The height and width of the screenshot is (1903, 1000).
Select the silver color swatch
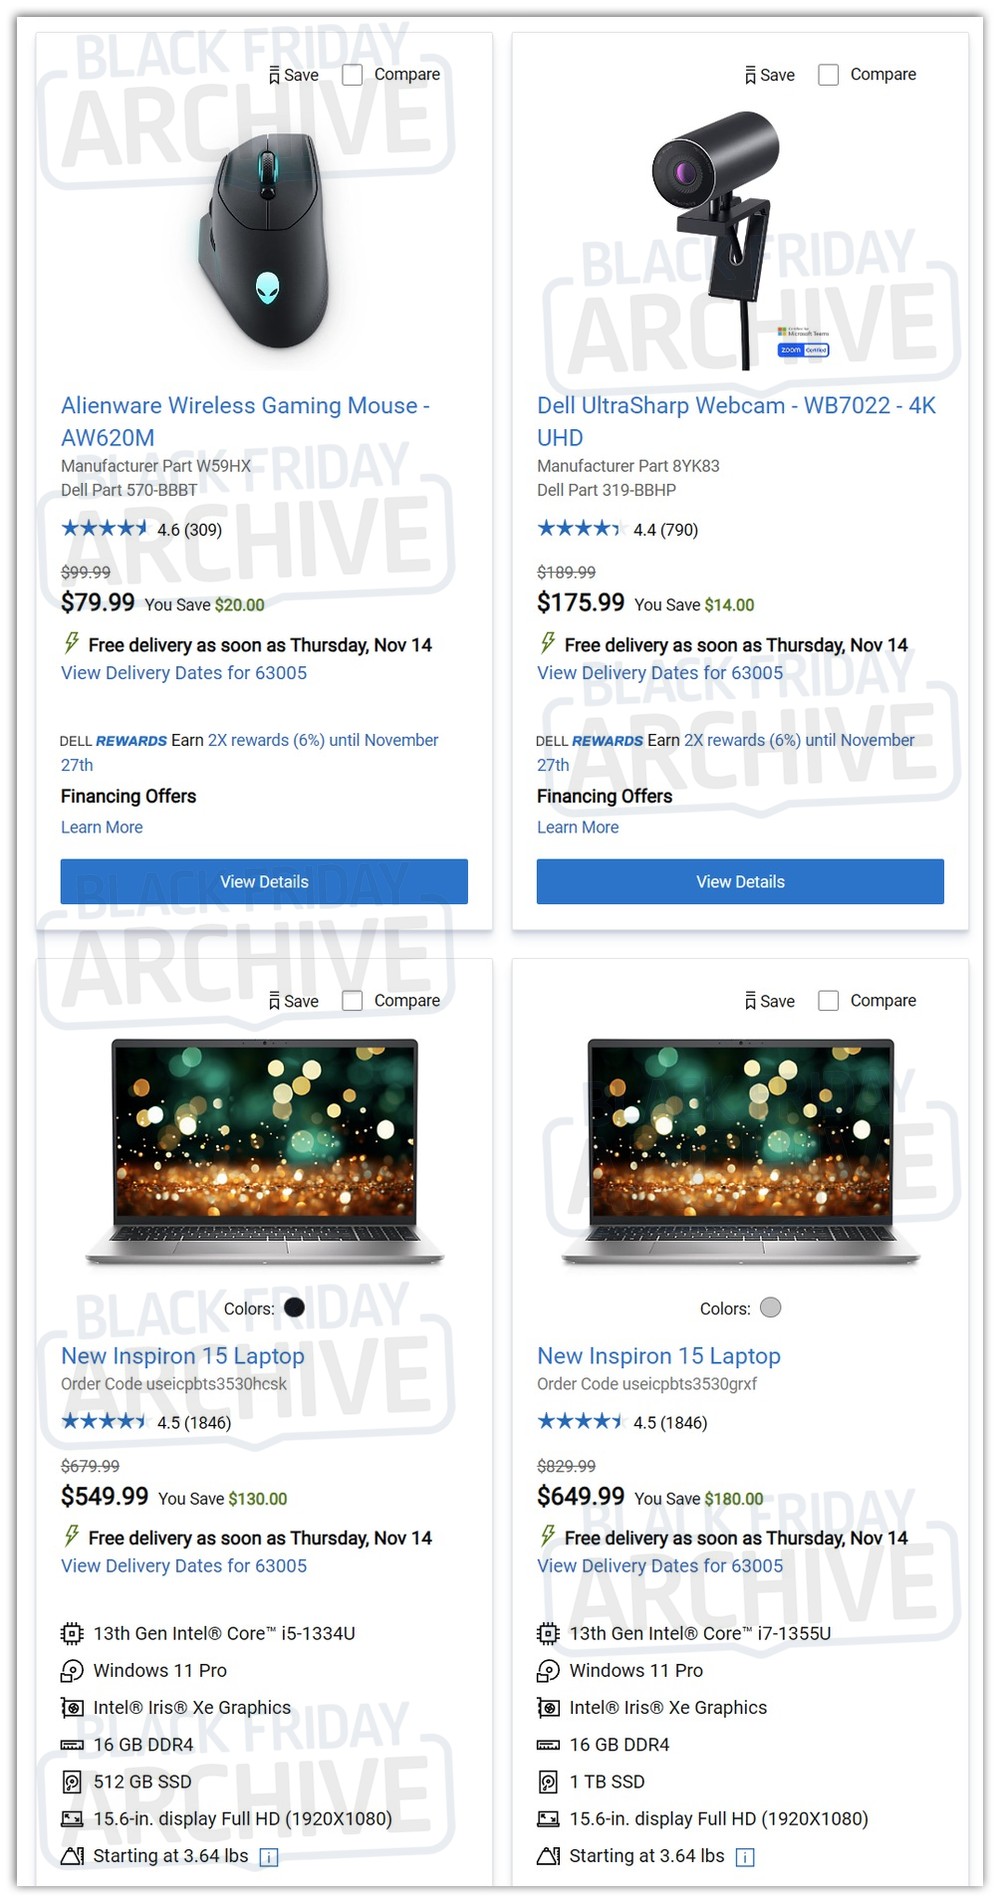770,1308
